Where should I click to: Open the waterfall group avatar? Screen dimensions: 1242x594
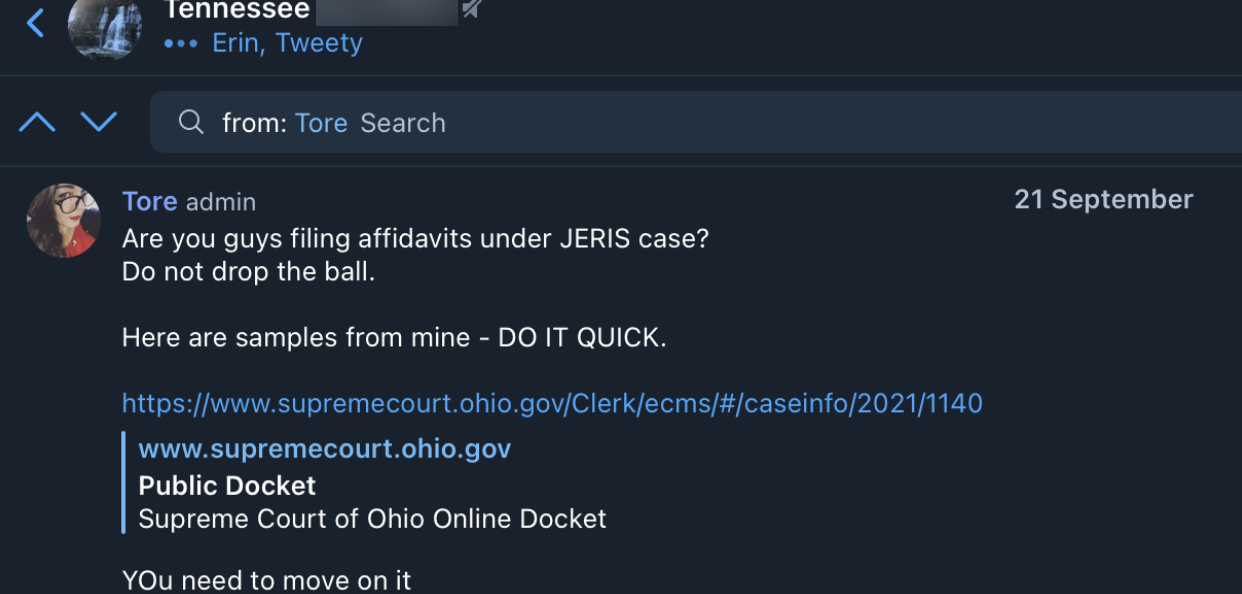(104, 28)
